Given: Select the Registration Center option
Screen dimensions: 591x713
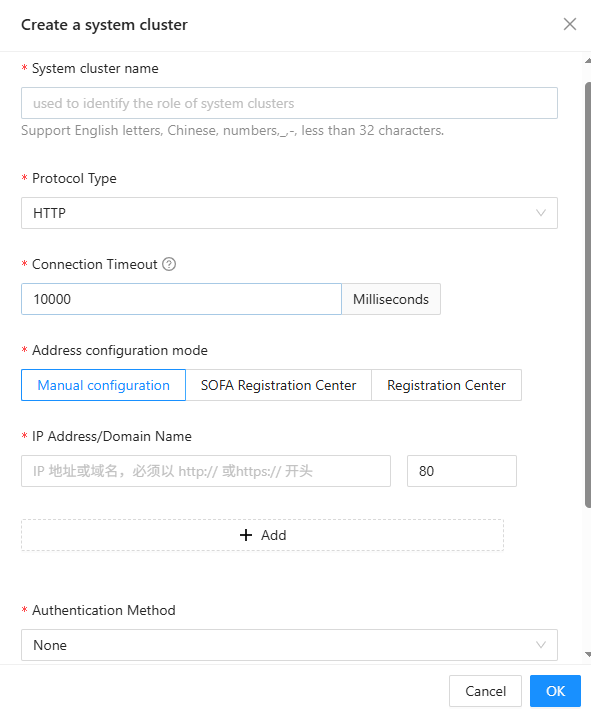Looking at the screenshot, I should pyautogui.click(x=446, y=385).
